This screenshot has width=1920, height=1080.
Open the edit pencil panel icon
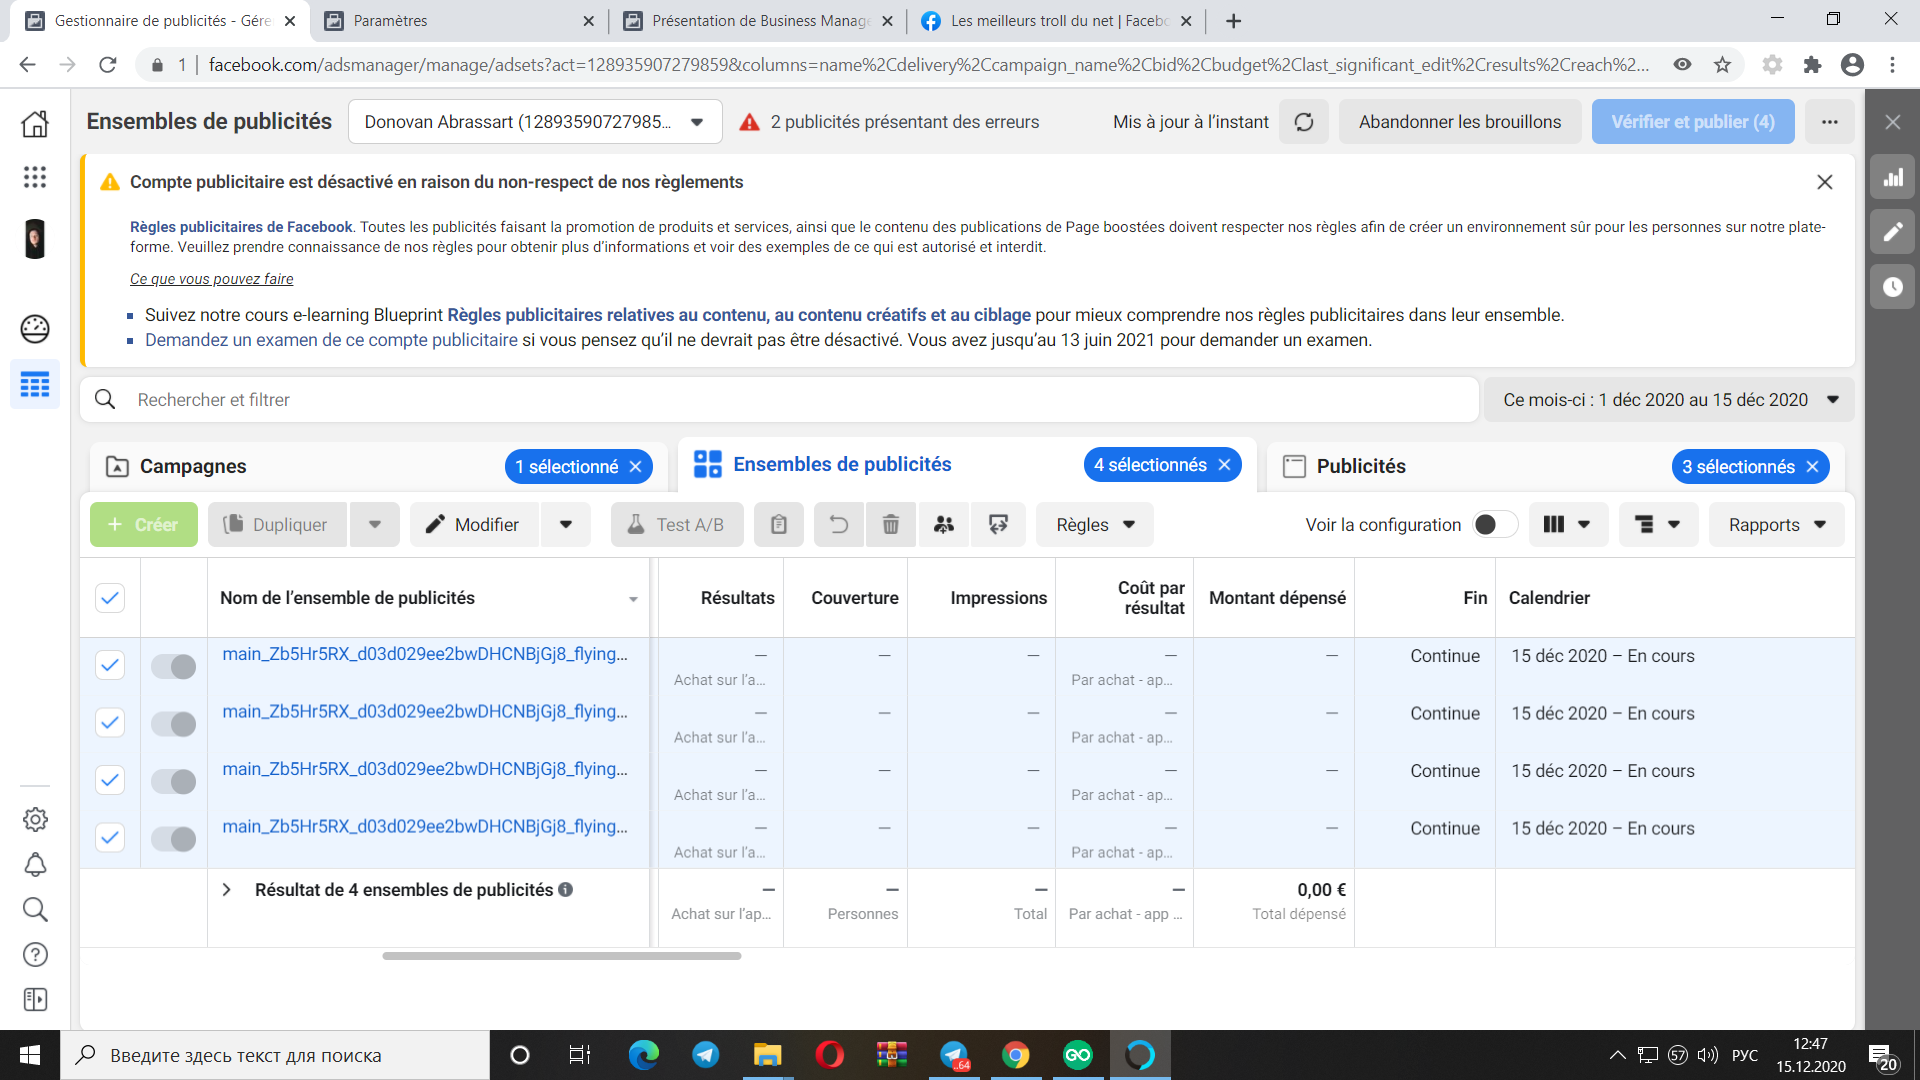click(1893, 232)
